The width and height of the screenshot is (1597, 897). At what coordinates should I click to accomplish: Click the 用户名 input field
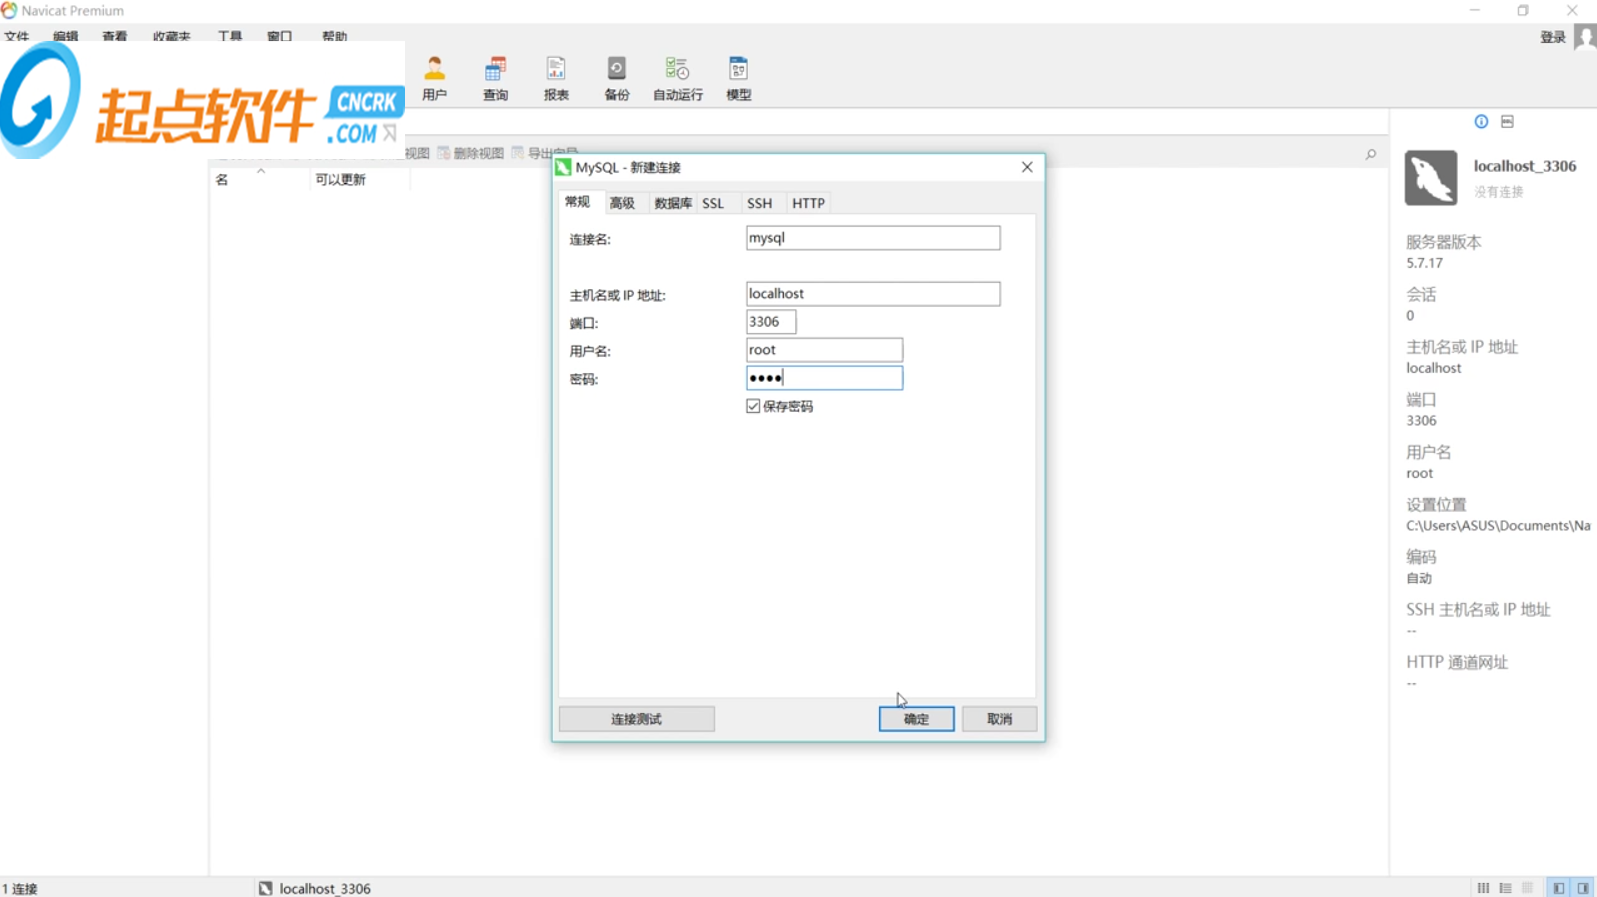pyautogui.click(x=824, y=350)
